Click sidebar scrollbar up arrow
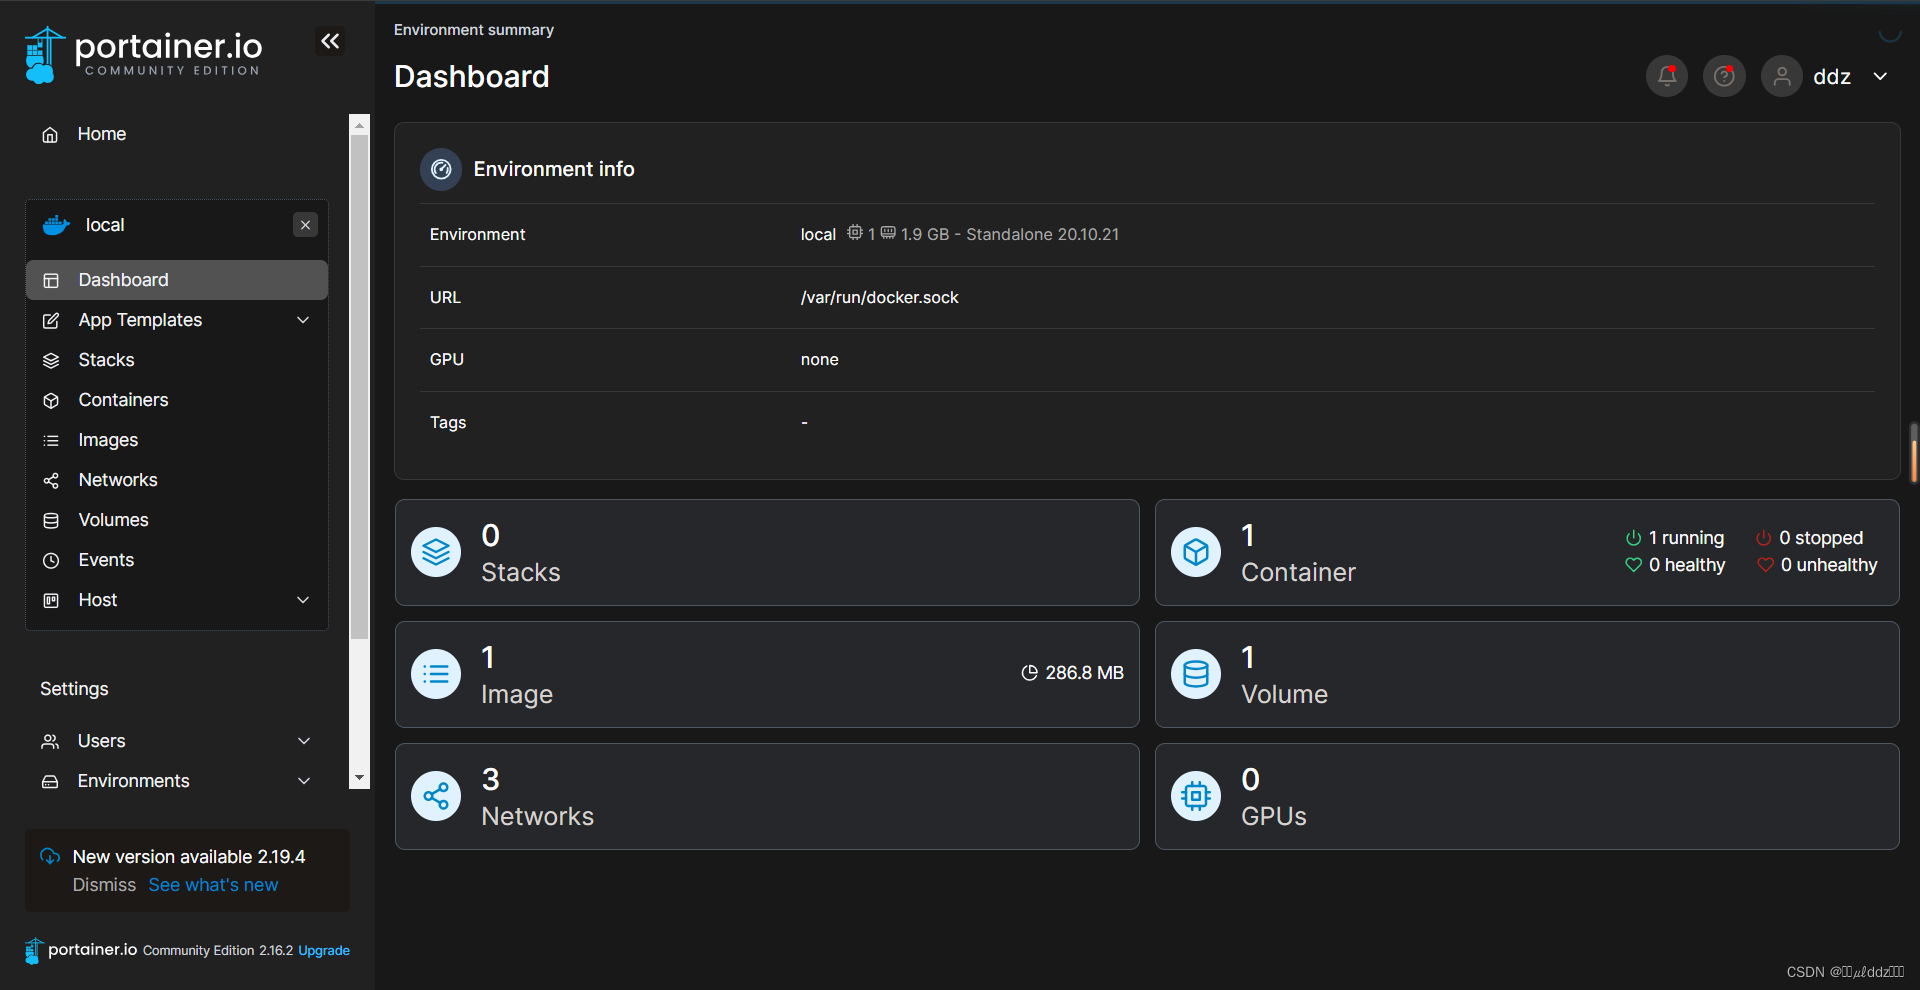 click(359, 125)
